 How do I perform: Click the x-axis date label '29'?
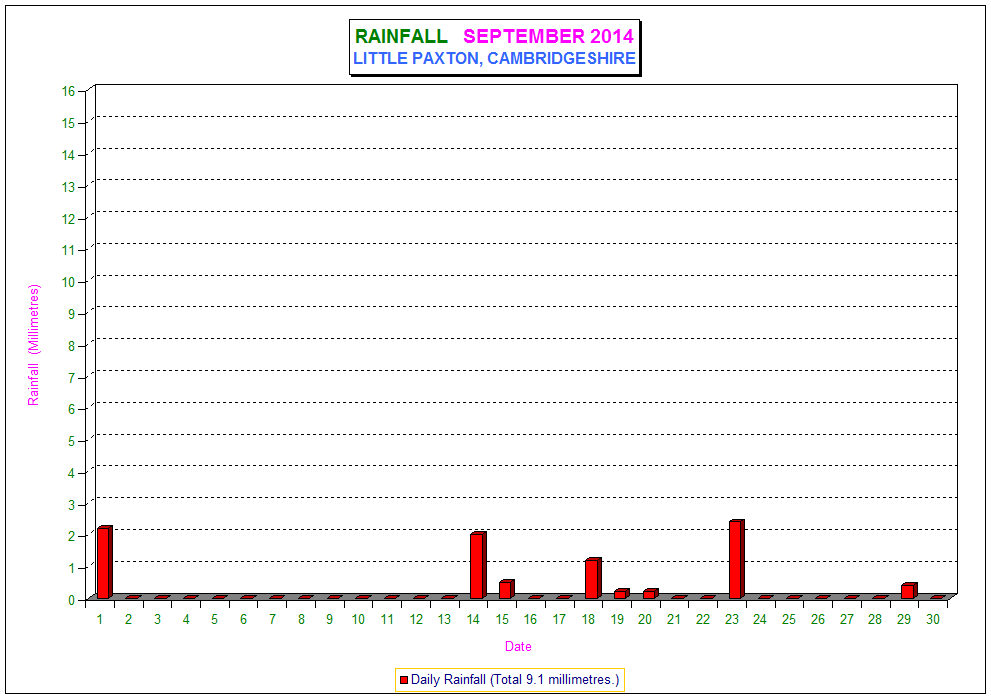coord(904,620)
